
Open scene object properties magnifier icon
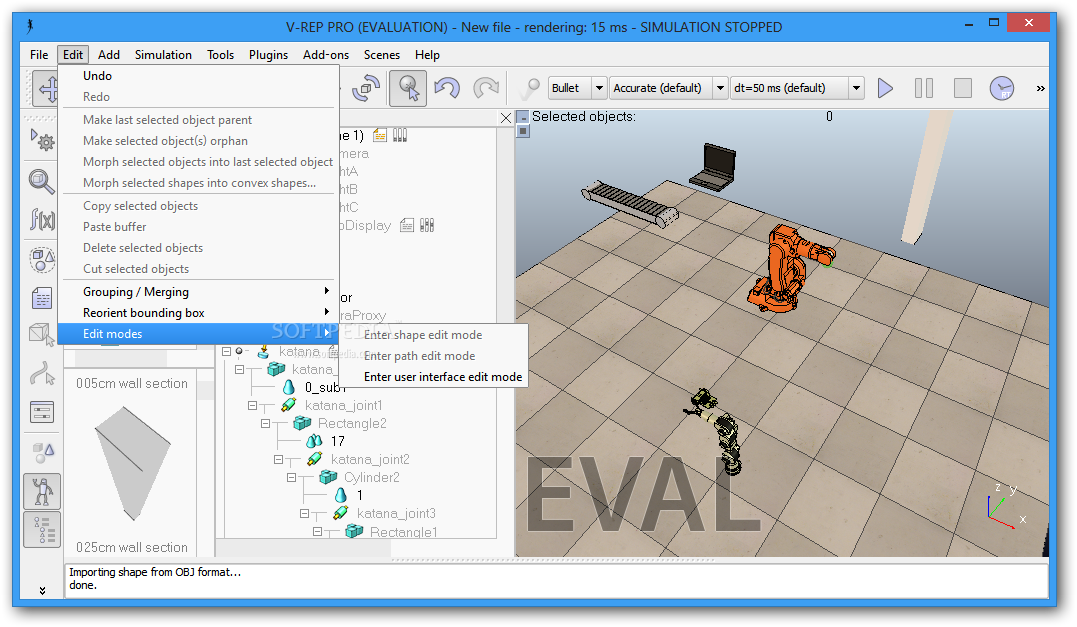pos(42,182)
